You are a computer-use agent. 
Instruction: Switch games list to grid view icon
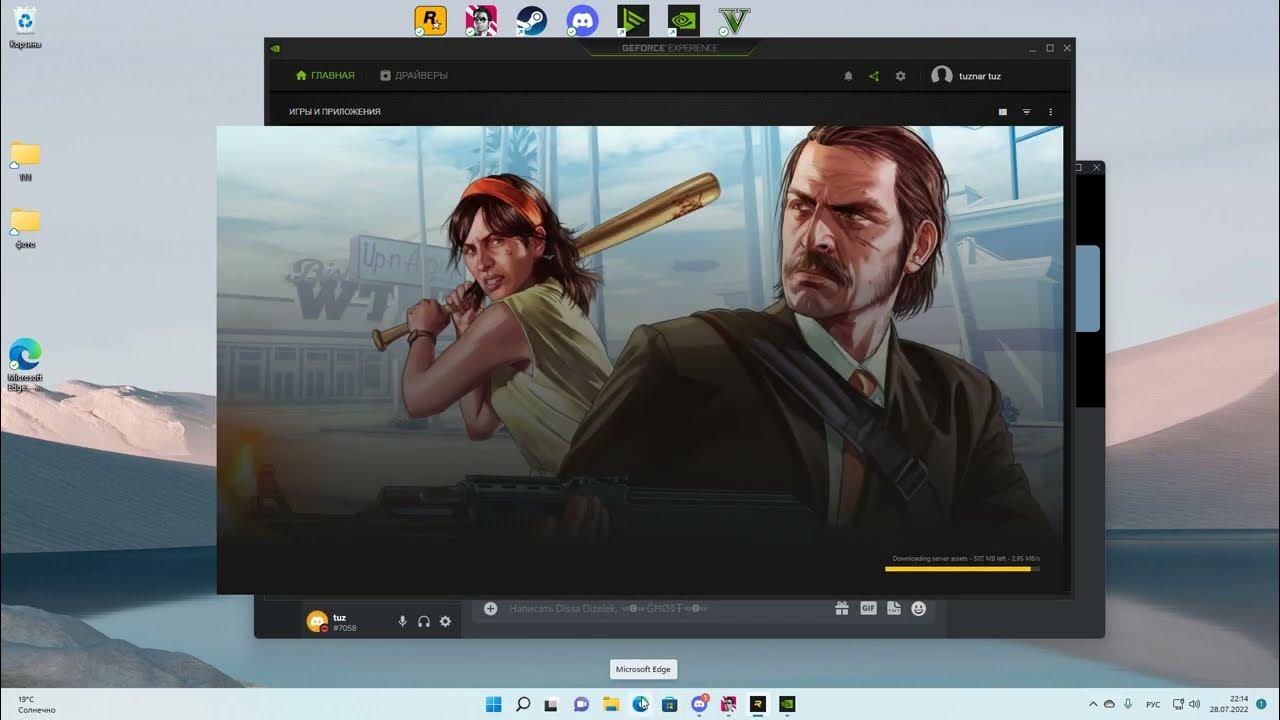point(1003,112)
